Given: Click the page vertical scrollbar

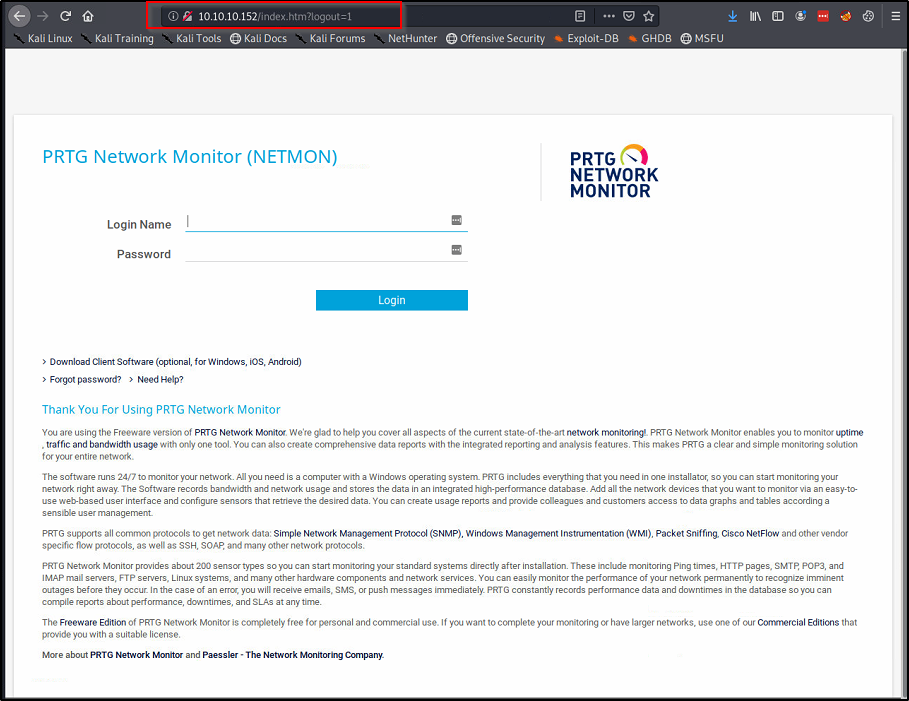Looking at the screenshot, I should point(904,371).
